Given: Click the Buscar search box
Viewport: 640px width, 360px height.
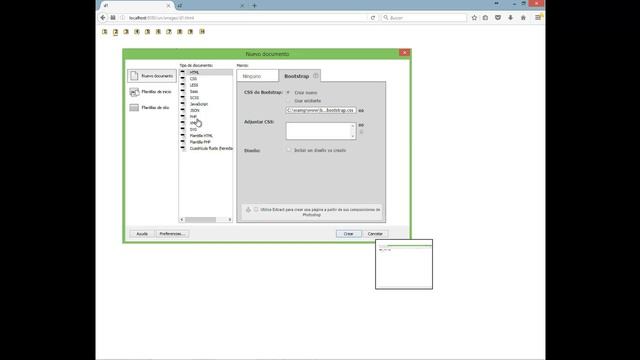Looking at the screenshot, I should click(x=424, y=18).
